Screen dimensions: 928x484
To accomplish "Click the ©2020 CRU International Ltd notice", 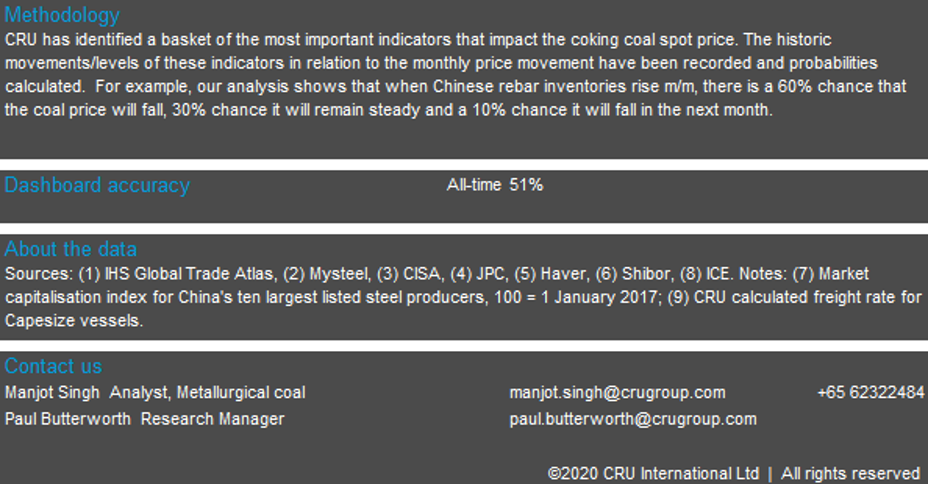I will pos(653,473).
